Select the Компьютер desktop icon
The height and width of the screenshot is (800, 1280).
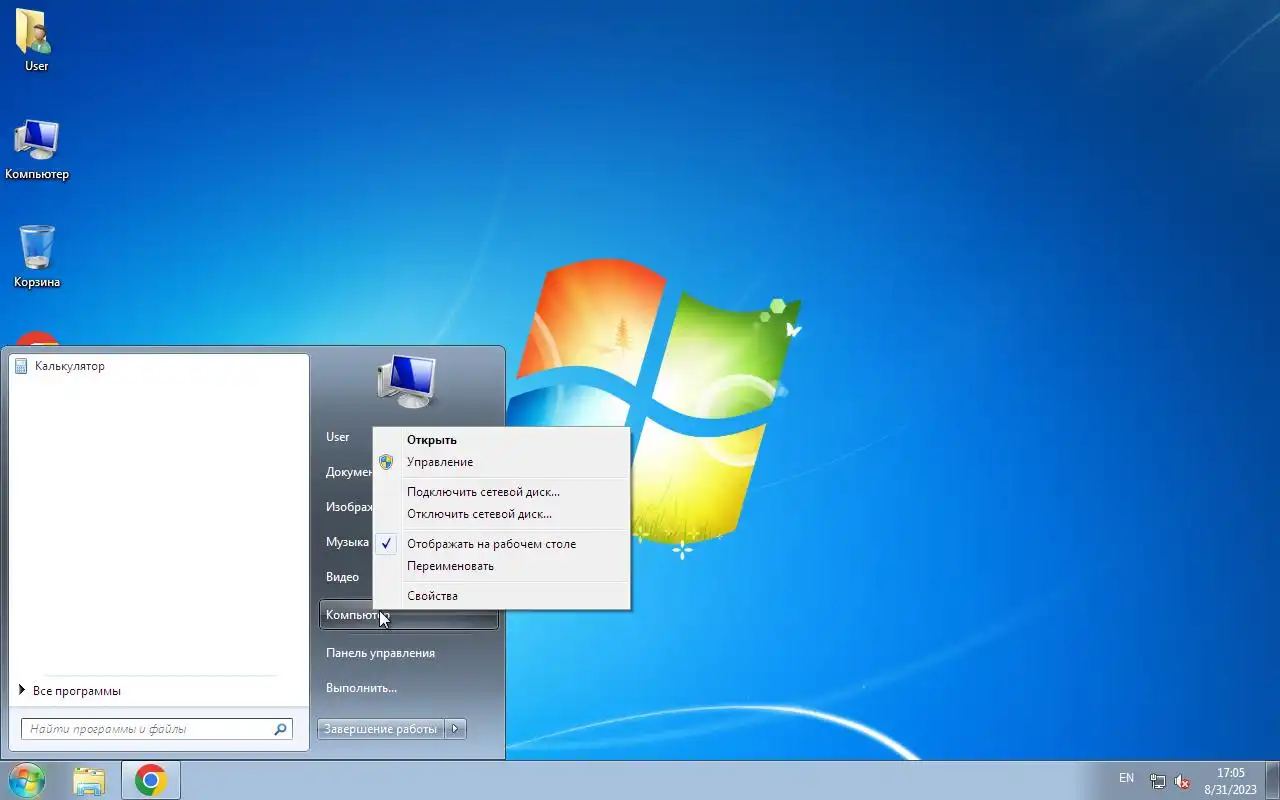(36, 150)
